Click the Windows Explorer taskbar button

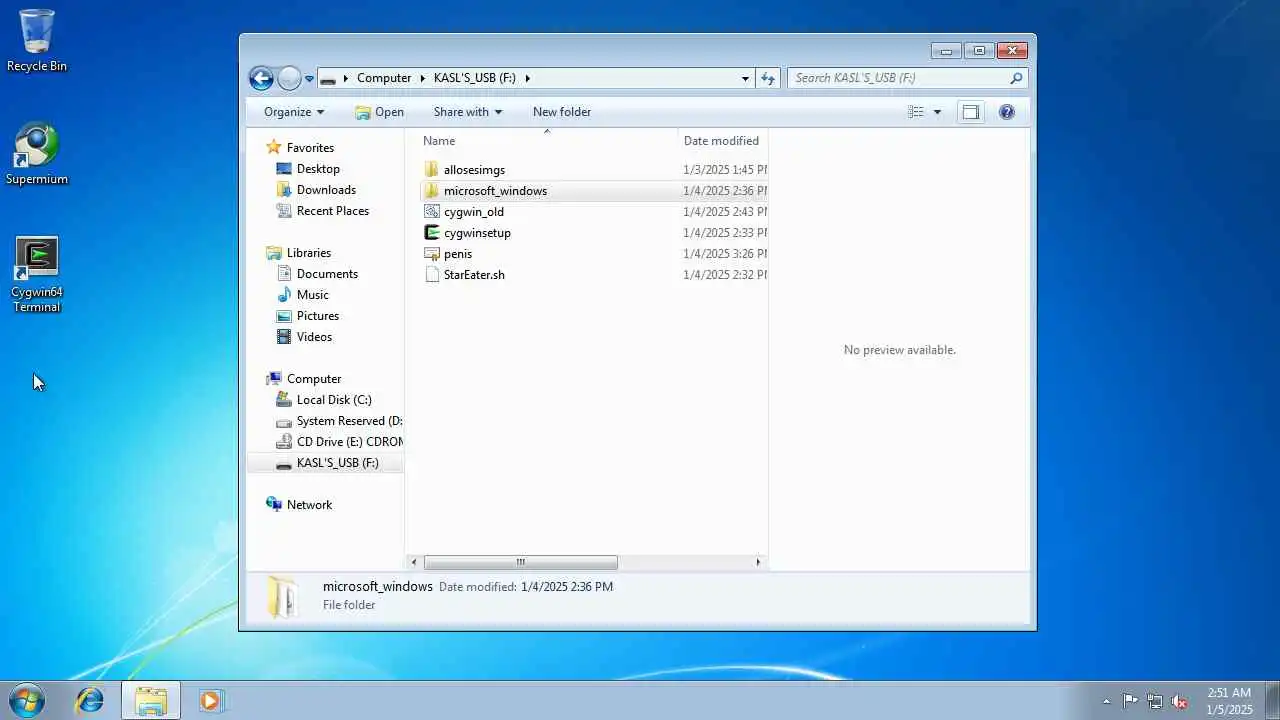click(x=151, y=700)
